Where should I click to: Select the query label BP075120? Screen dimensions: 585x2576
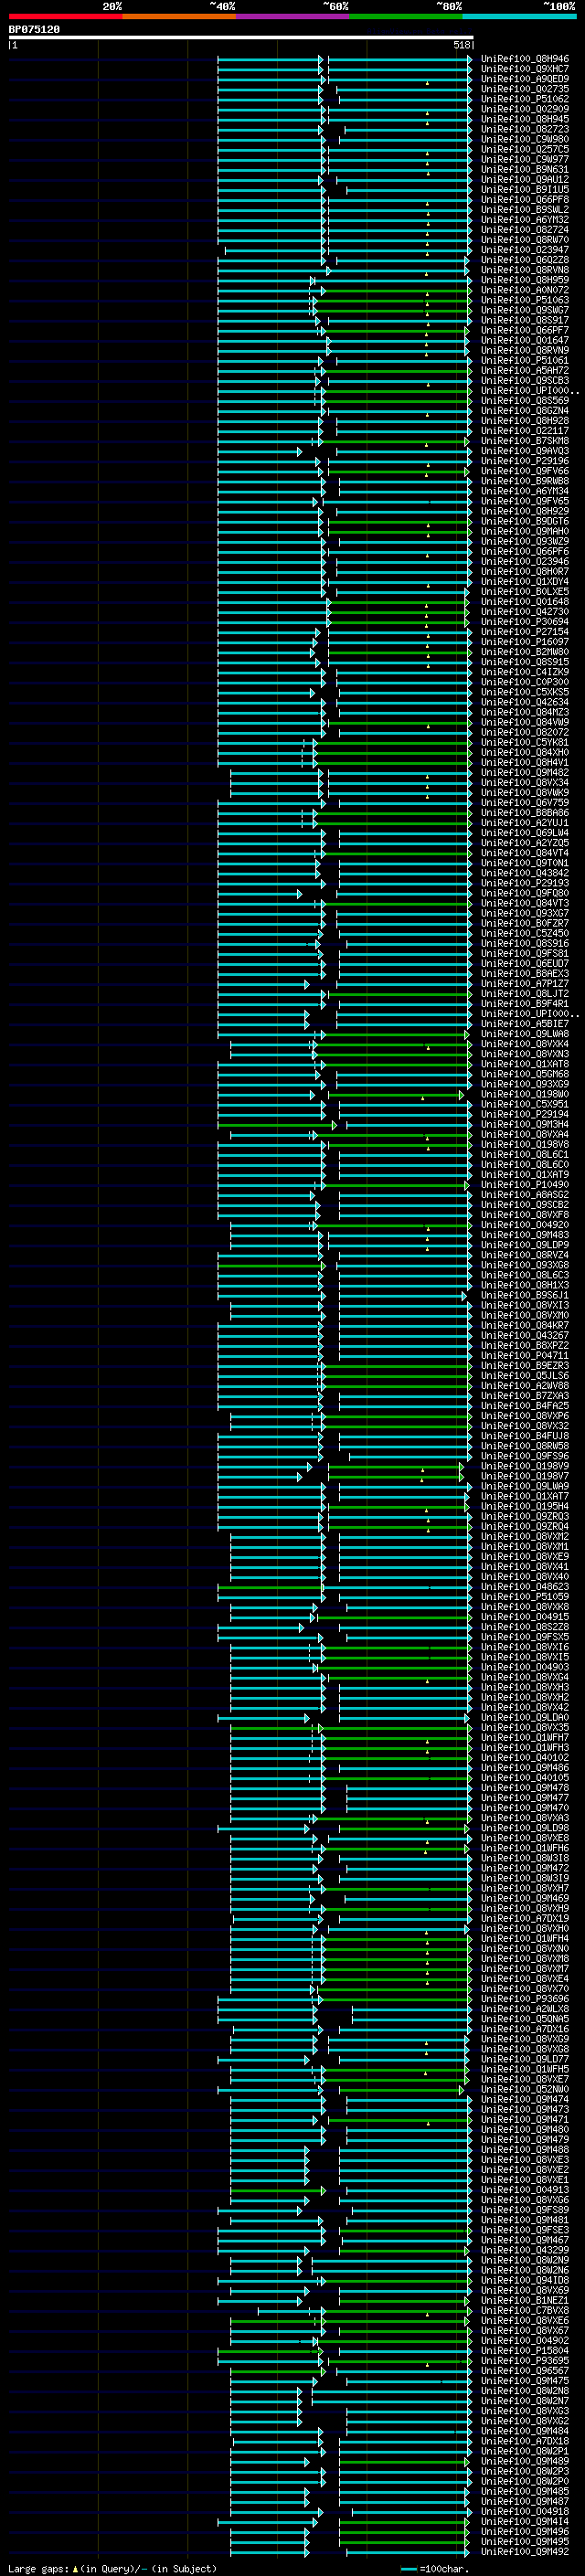pyautogui.click(x=34, y=29)
